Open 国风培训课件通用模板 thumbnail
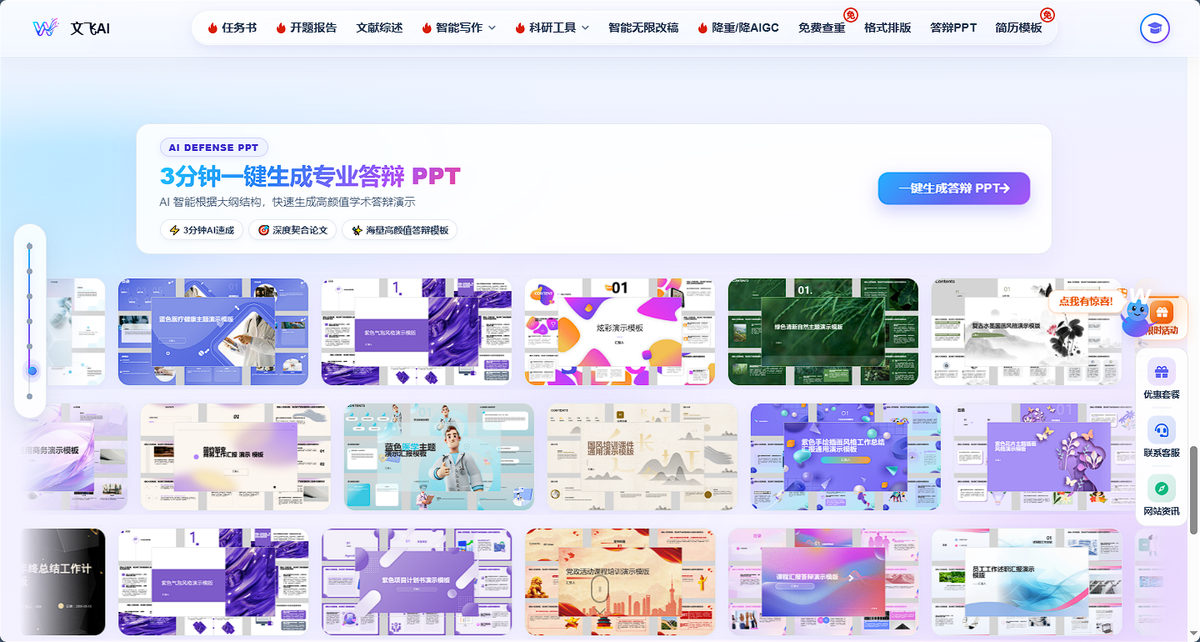The height and width of the screenshot is (642, 1200). [x=642, y=457]
